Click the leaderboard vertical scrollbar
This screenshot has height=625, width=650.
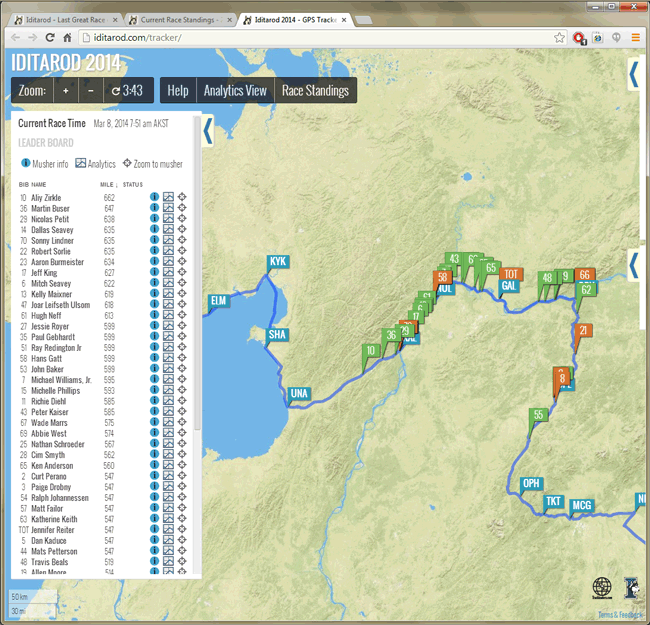point(197,274)
